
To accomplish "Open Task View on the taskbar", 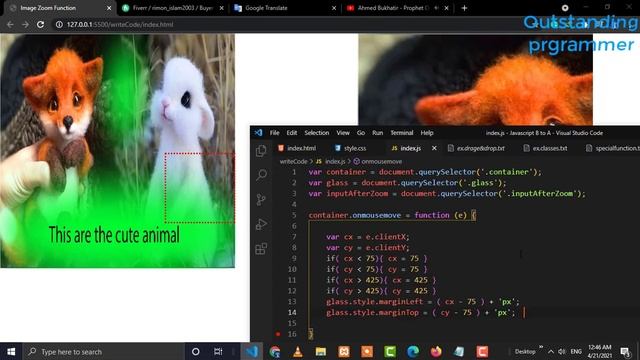I will pos(218,351).
